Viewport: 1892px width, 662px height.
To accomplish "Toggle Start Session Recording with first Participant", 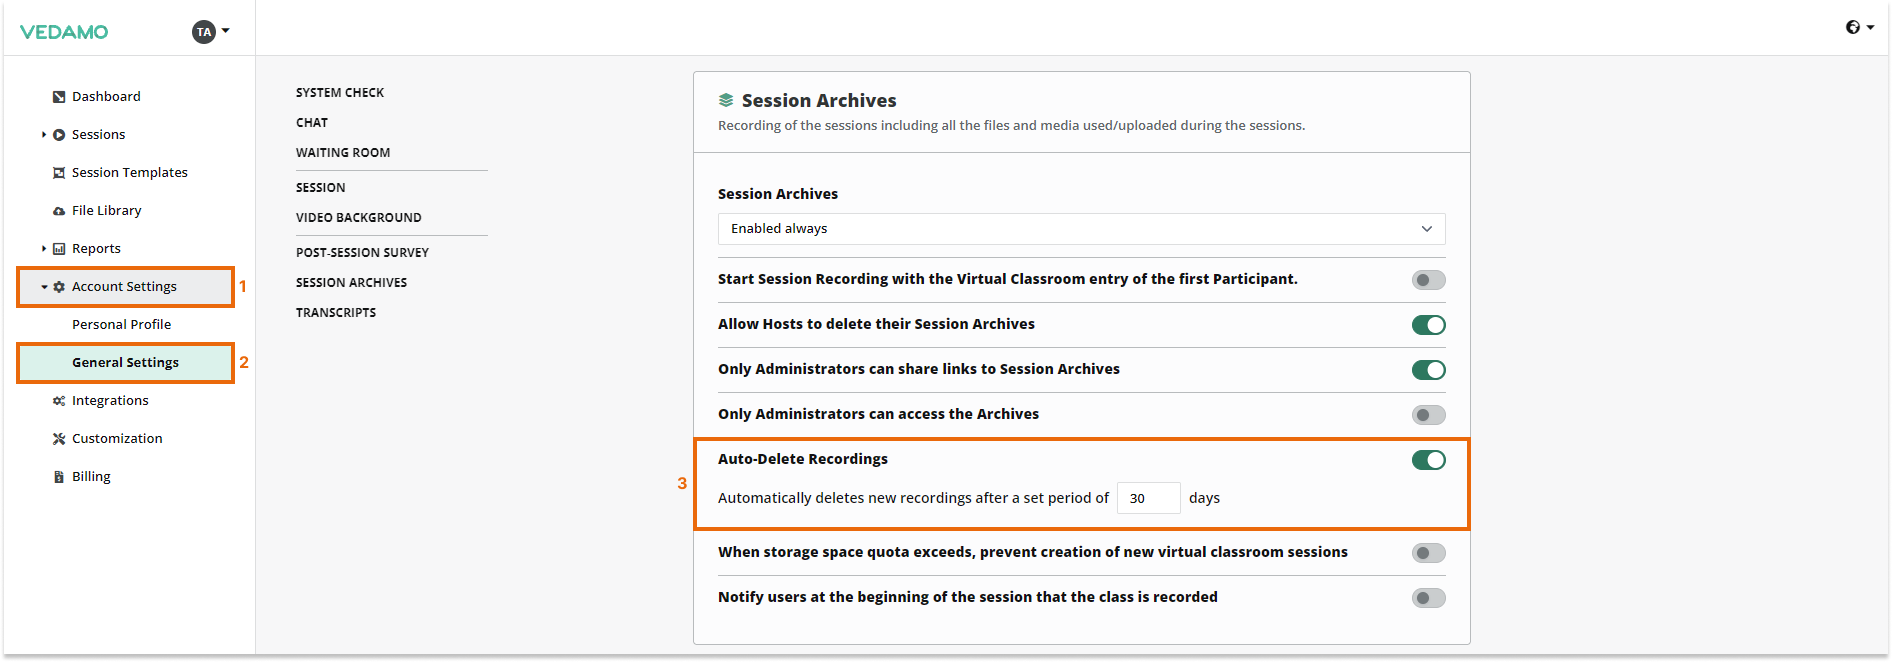I will tap(1428, 280).
